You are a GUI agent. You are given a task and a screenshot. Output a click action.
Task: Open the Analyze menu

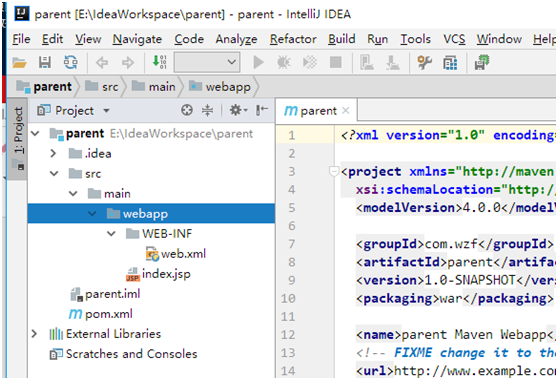(236, 39)
